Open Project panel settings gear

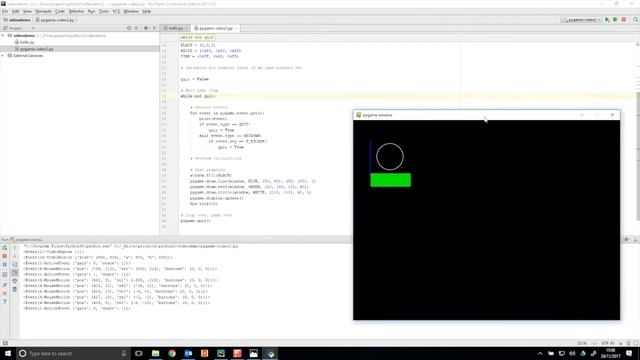(x=146, y=28)
